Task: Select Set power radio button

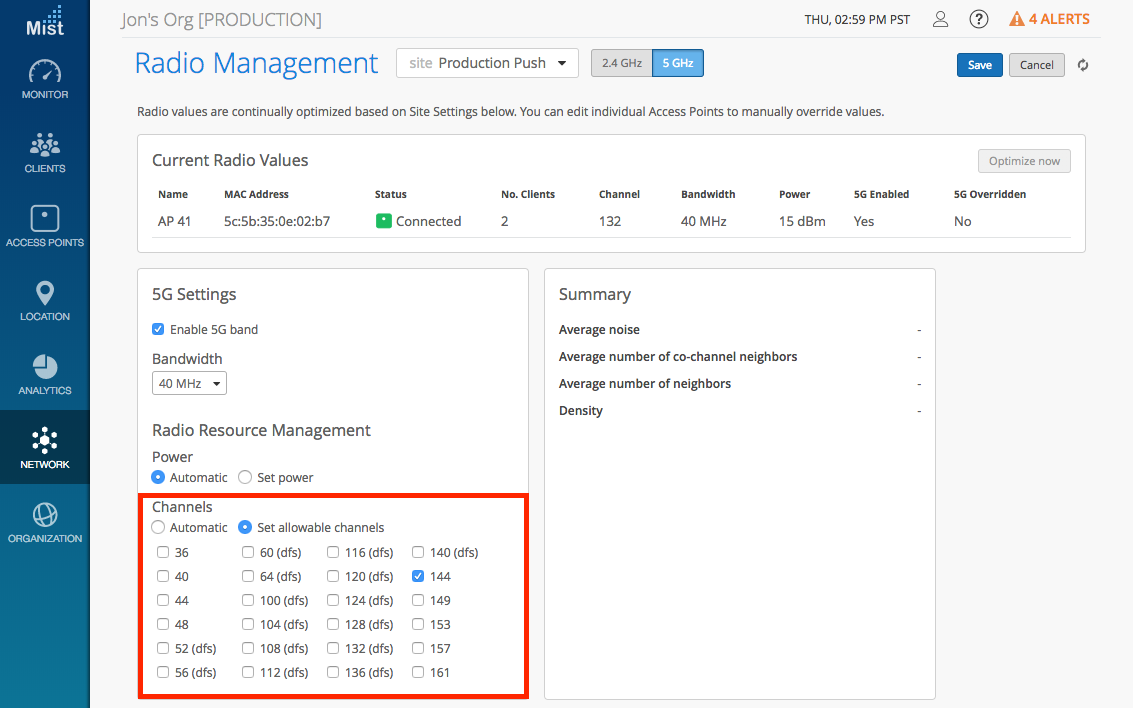Action: tap(245, 477)
